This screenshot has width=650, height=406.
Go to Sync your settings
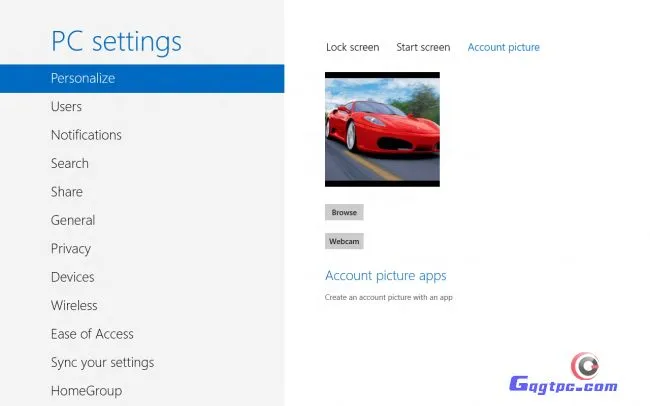(x=102, y=363)
